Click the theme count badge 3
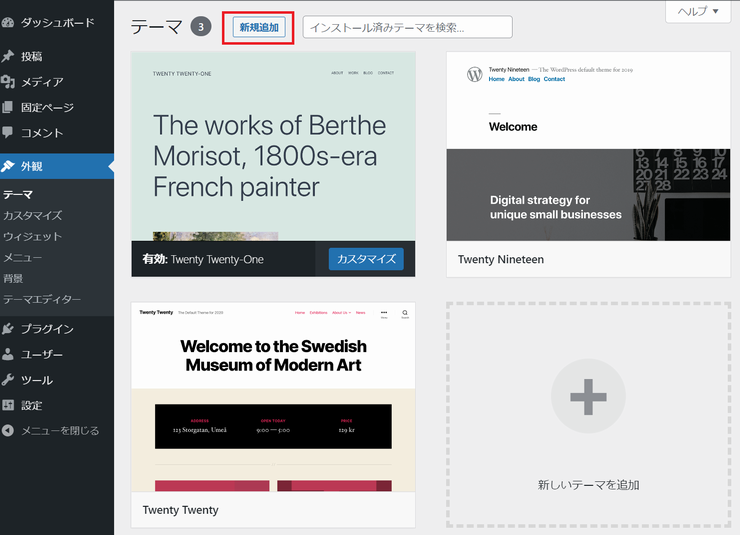The width and height of the screenshot is (740, 535). (201, 27)
